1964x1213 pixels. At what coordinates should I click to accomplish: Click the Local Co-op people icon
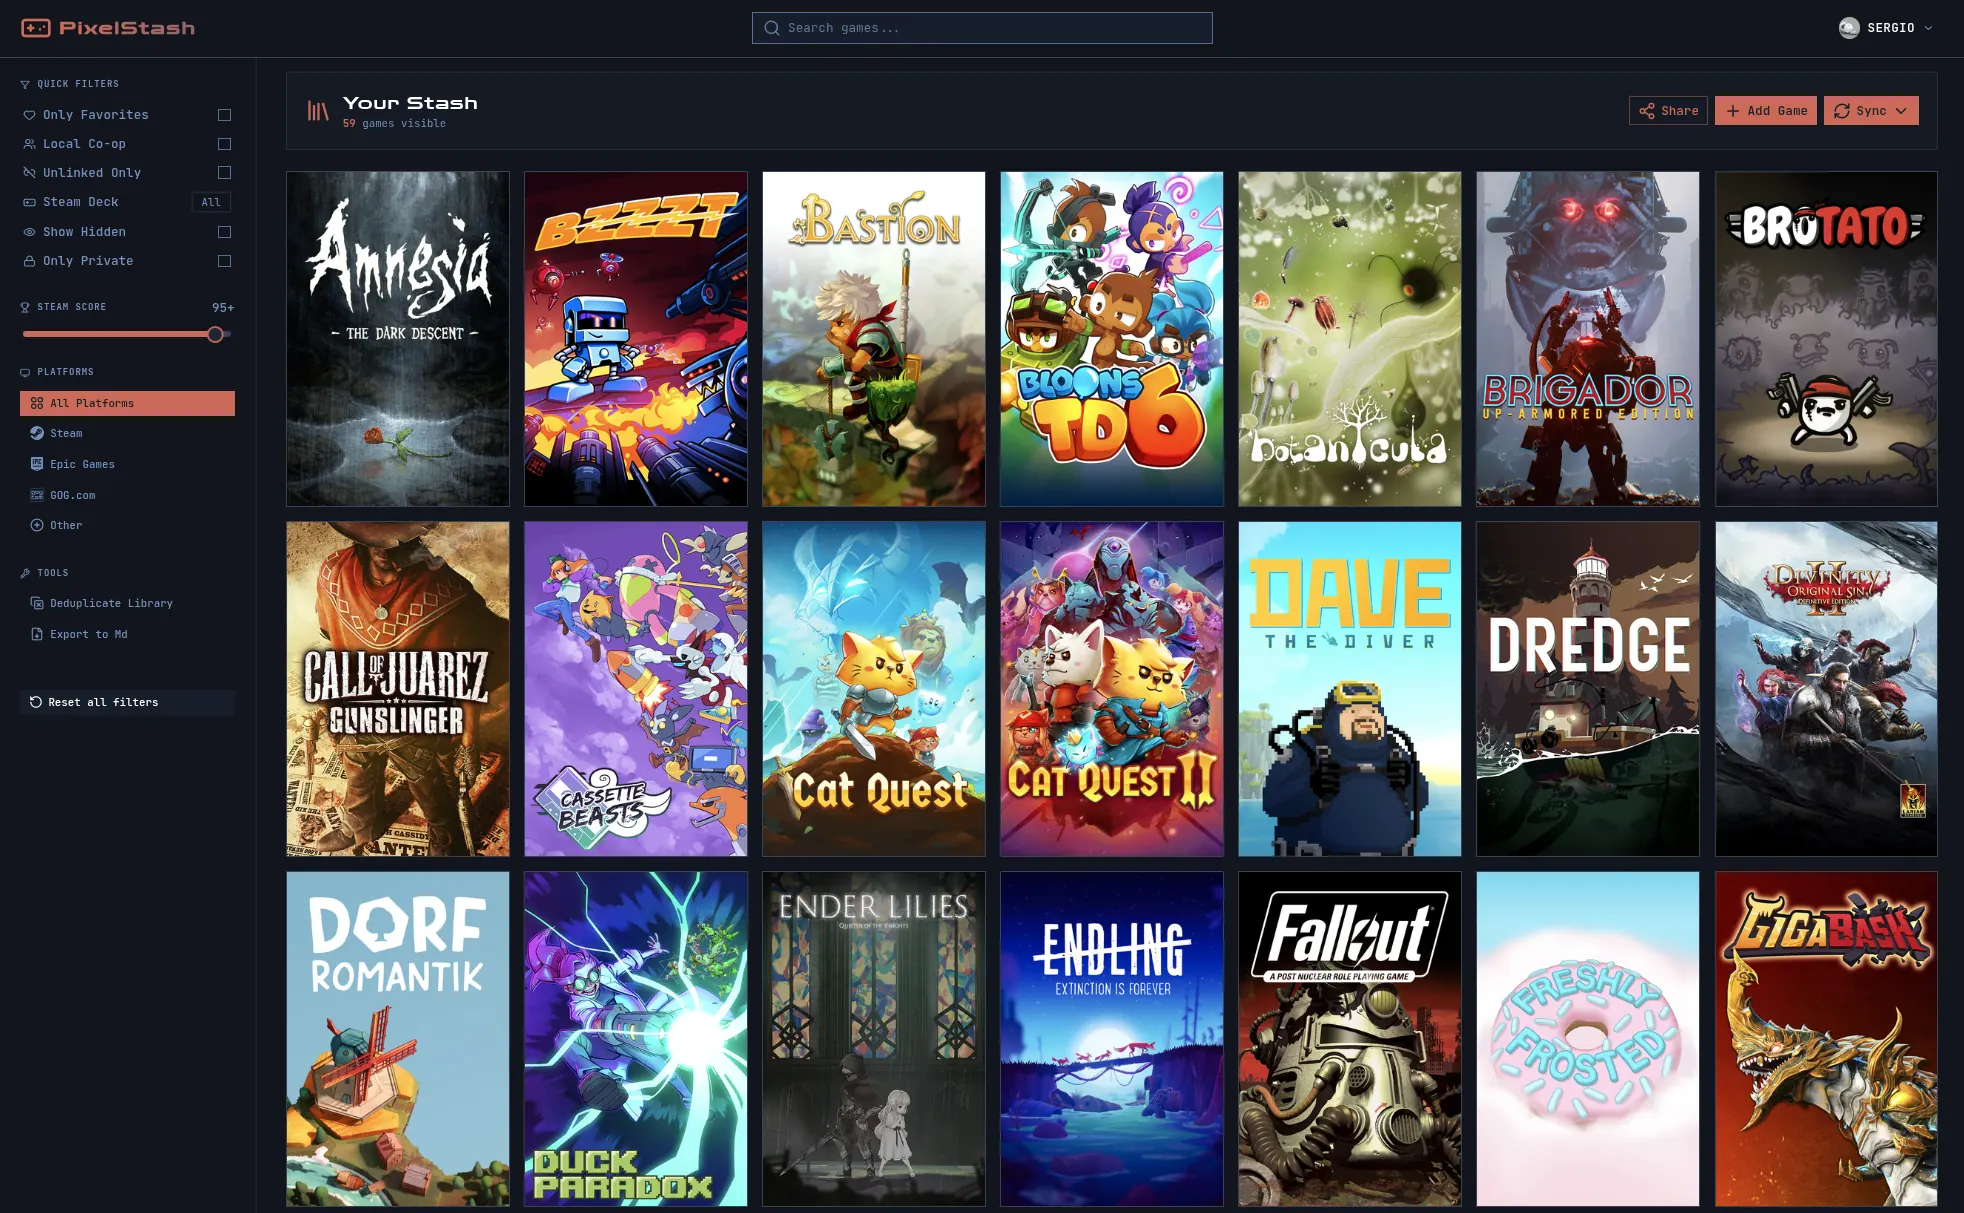29,144
